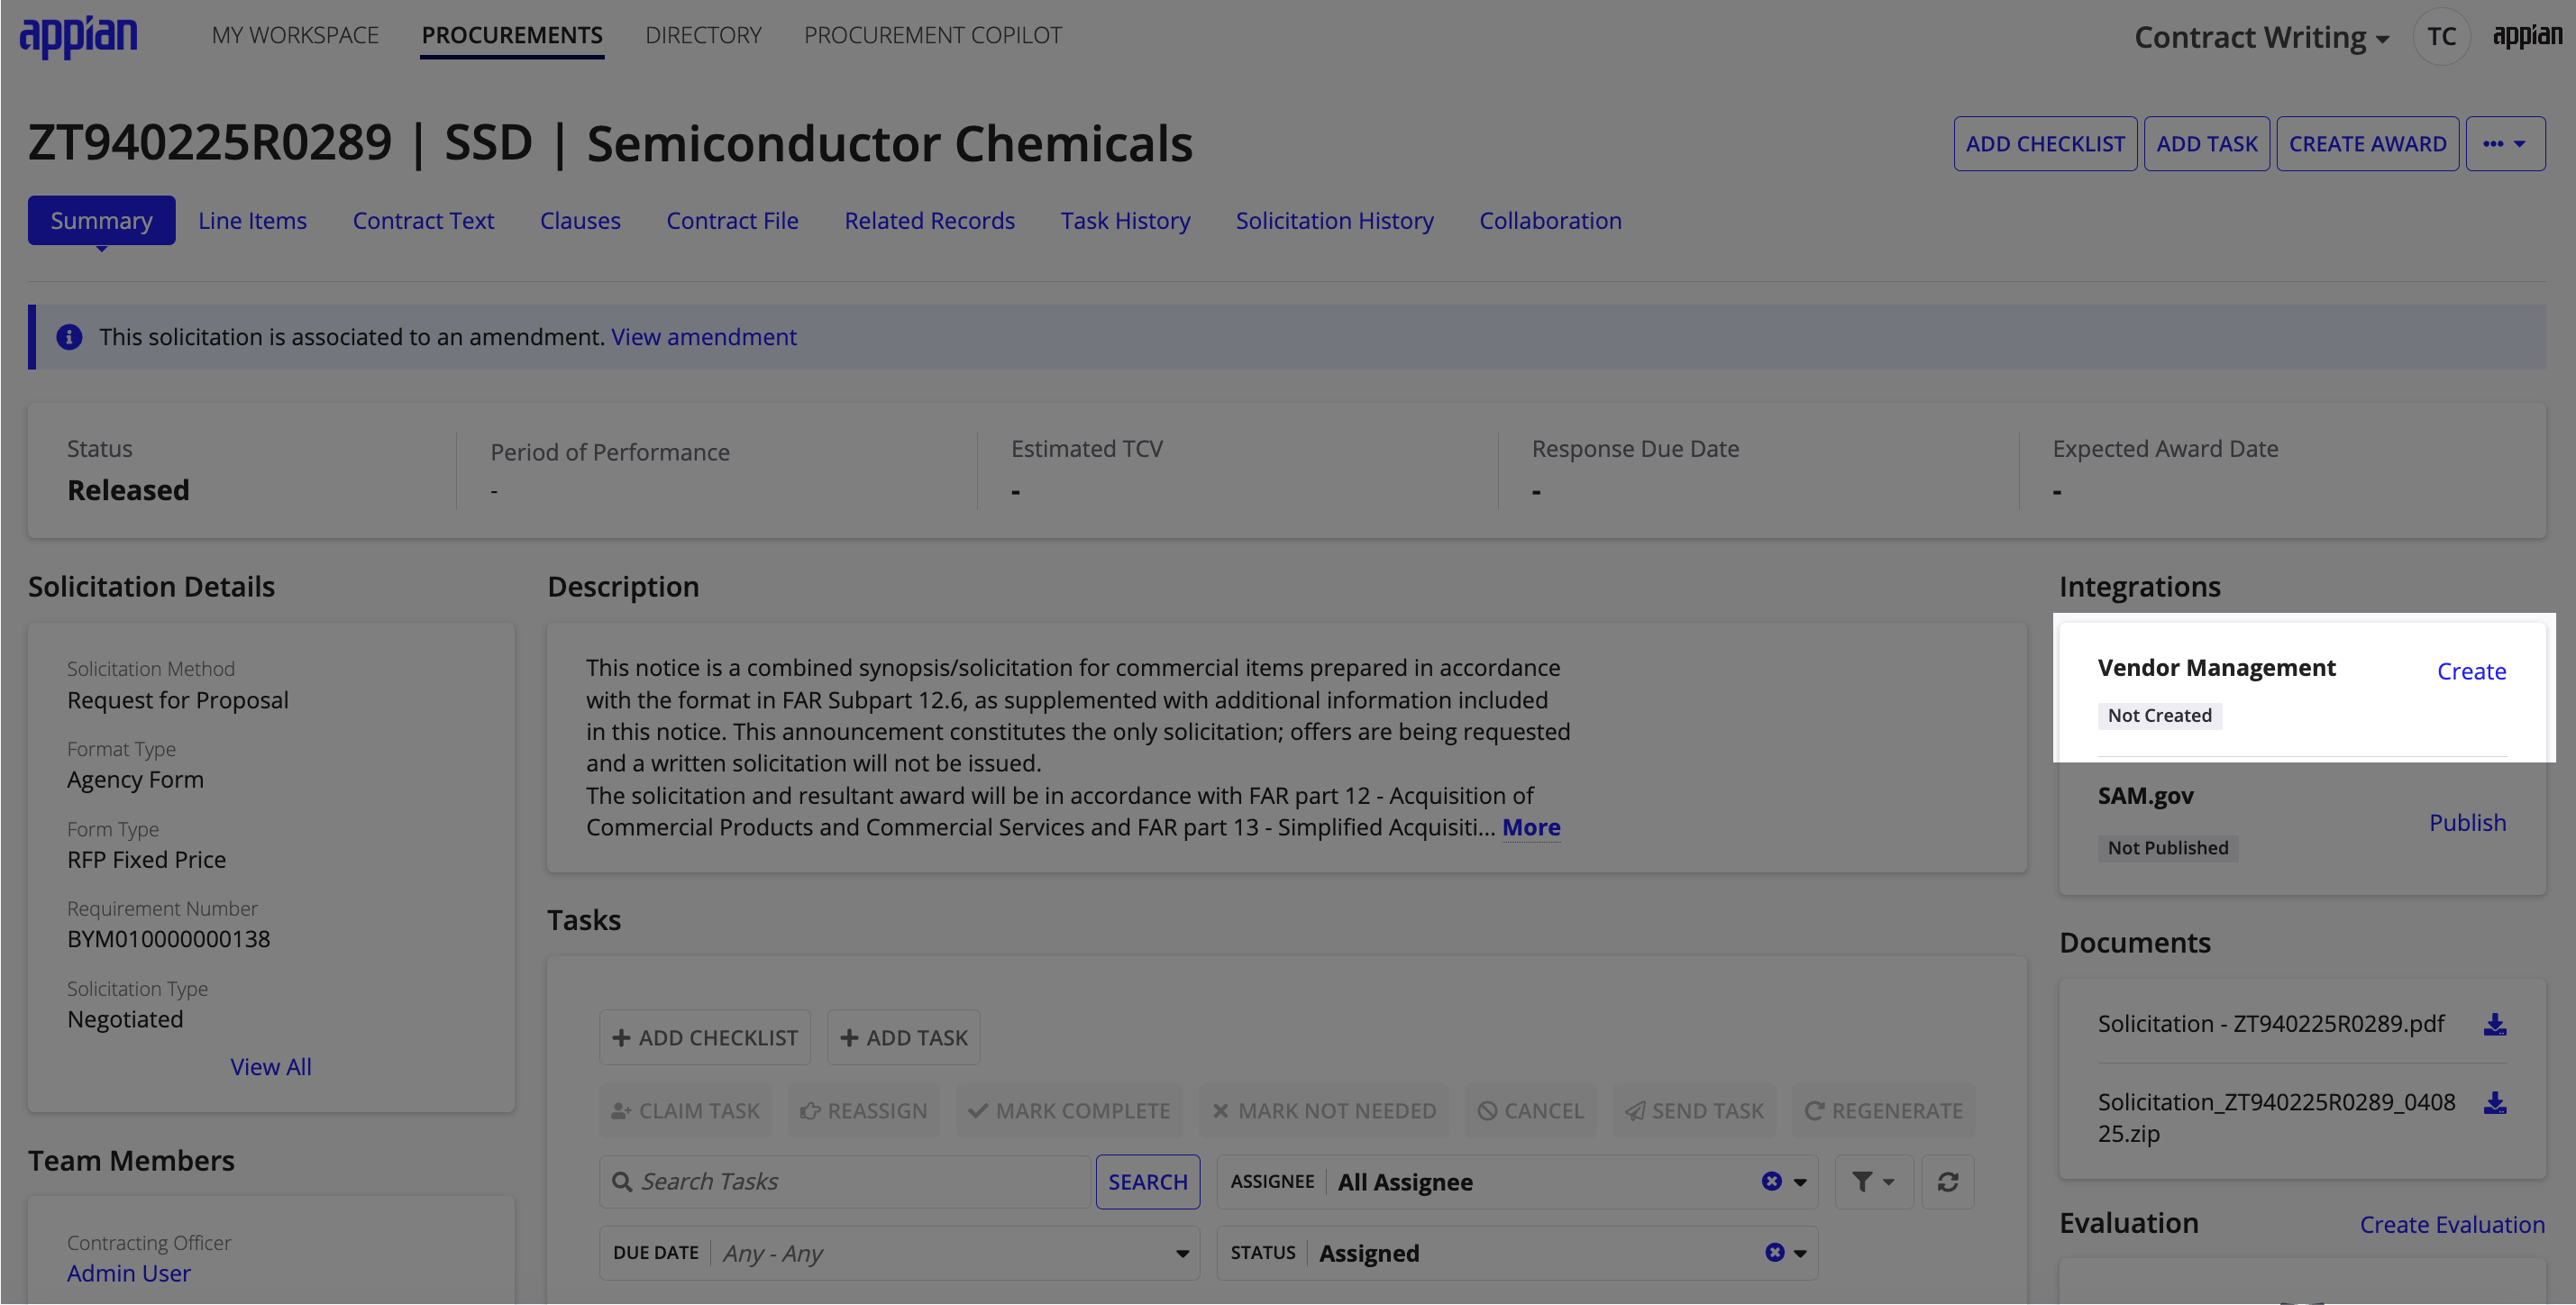Open the View amendment link
Image resolution: width=2576 pixels, height=1305 pixels.
(704, 337)
